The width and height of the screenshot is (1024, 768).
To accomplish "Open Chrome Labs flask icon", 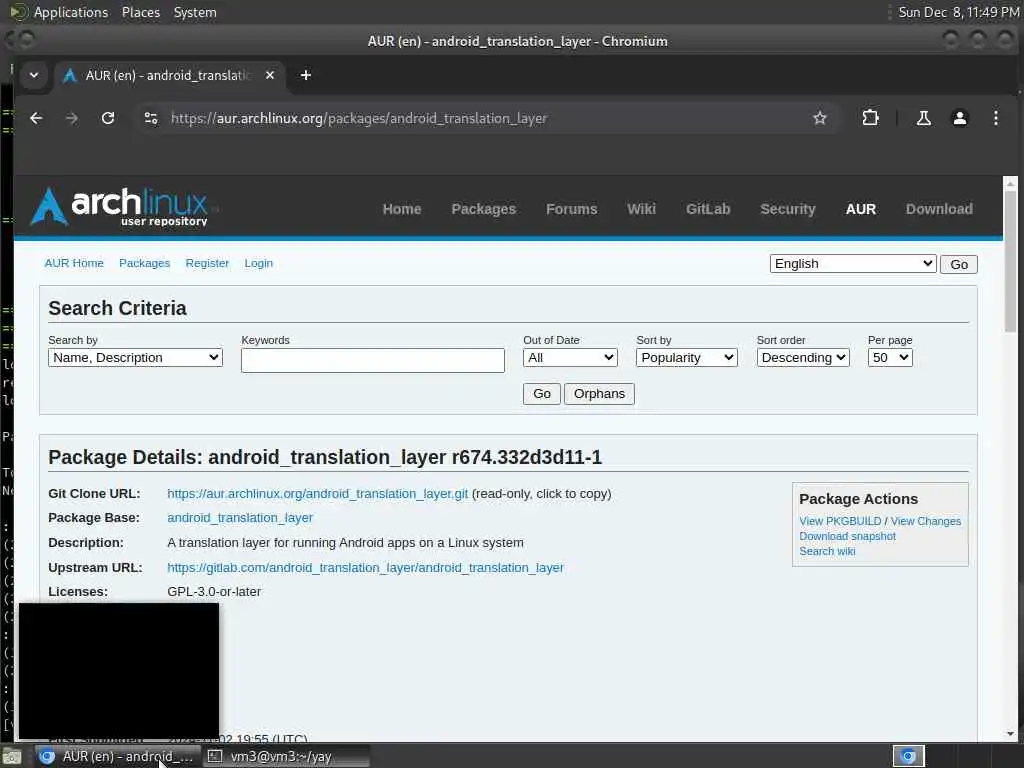I will click(x=923, y=118).
